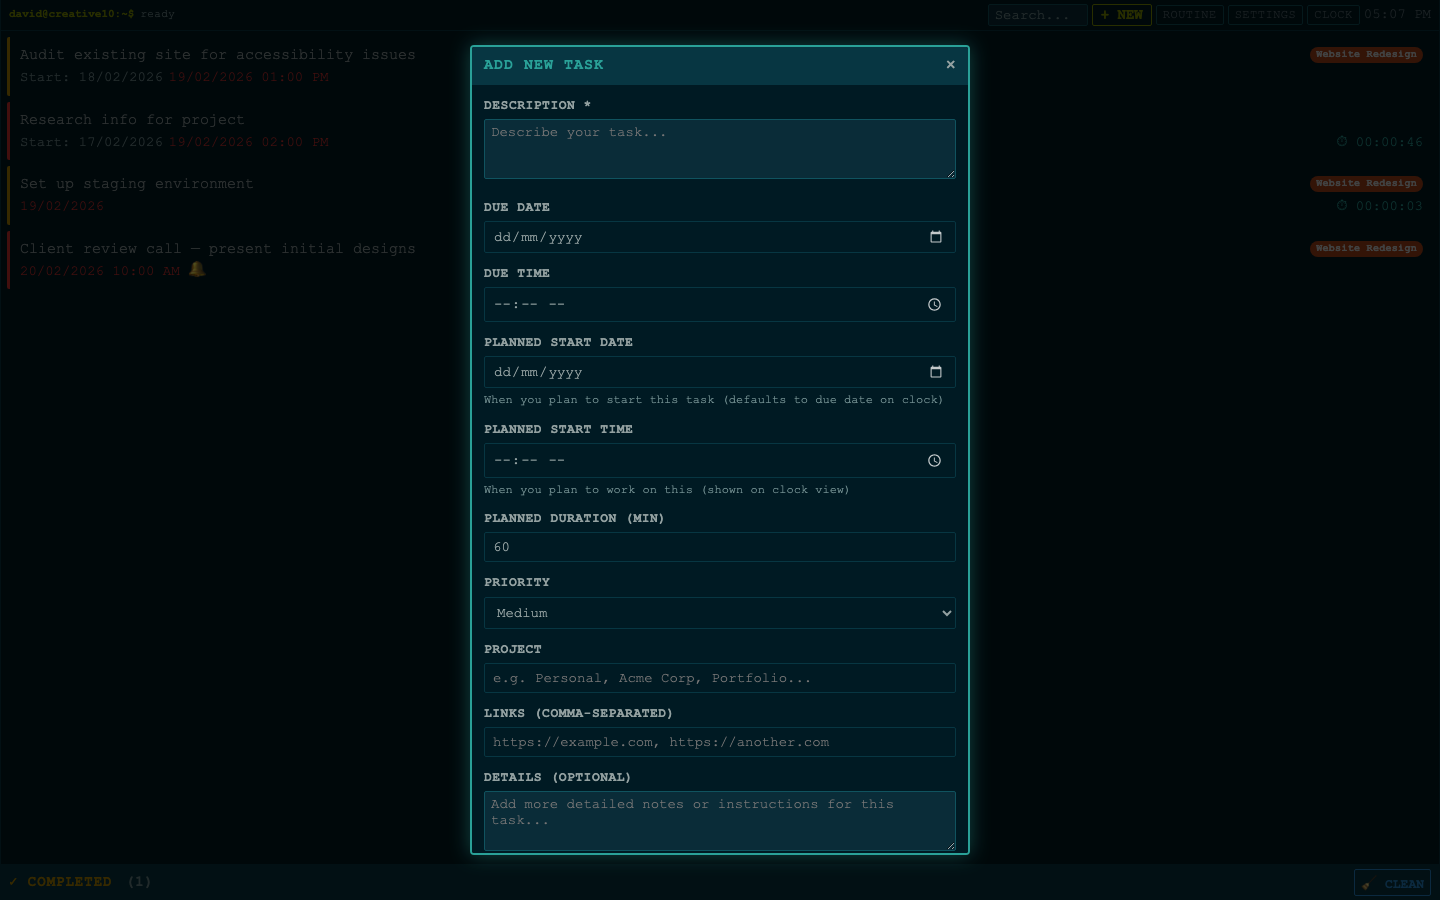Open the CLOCK view
1440x900 pixels.
1334,15
